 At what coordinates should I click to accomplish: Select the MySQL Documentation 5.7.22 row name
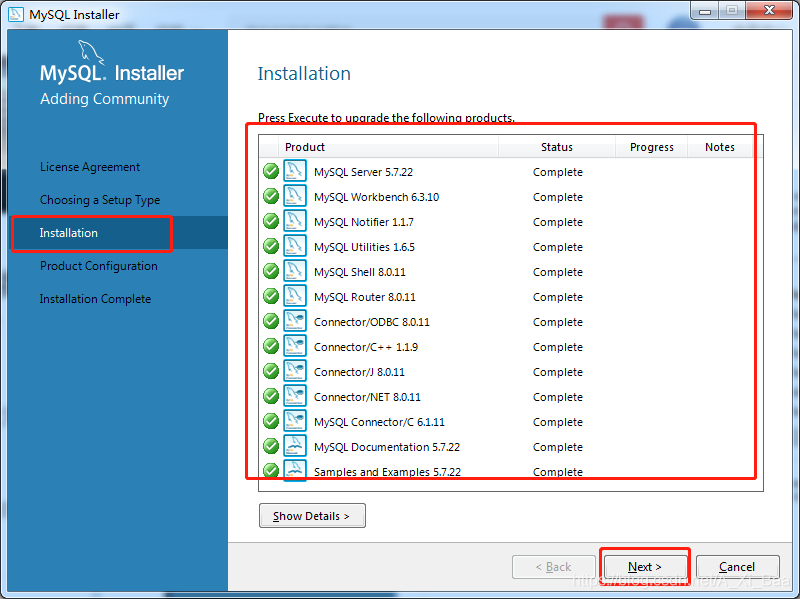387,447
